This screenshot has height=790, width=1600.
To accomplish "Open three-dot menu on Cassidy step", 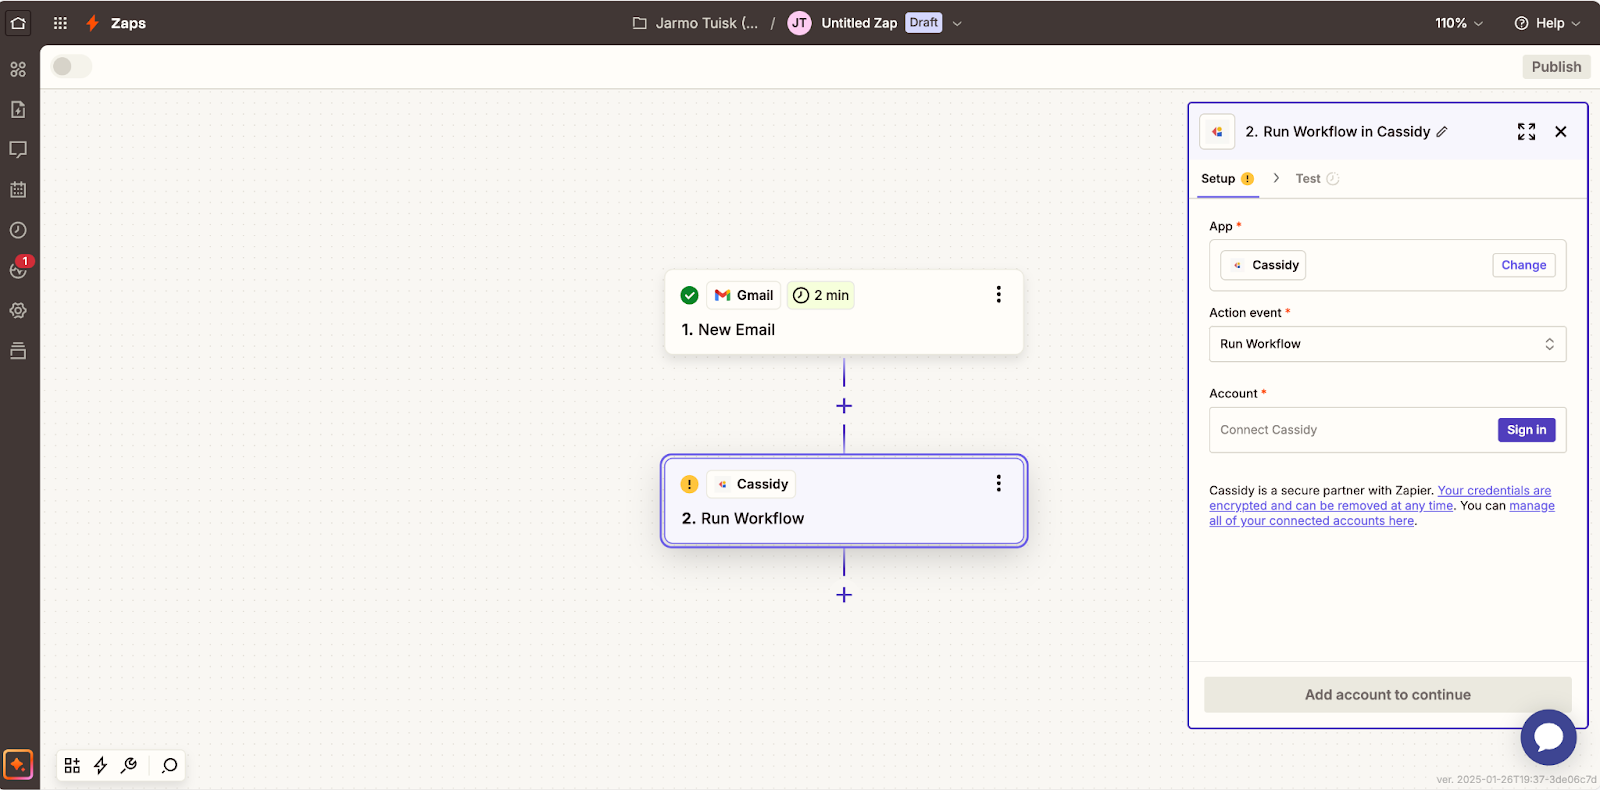I will click(998, 483).
